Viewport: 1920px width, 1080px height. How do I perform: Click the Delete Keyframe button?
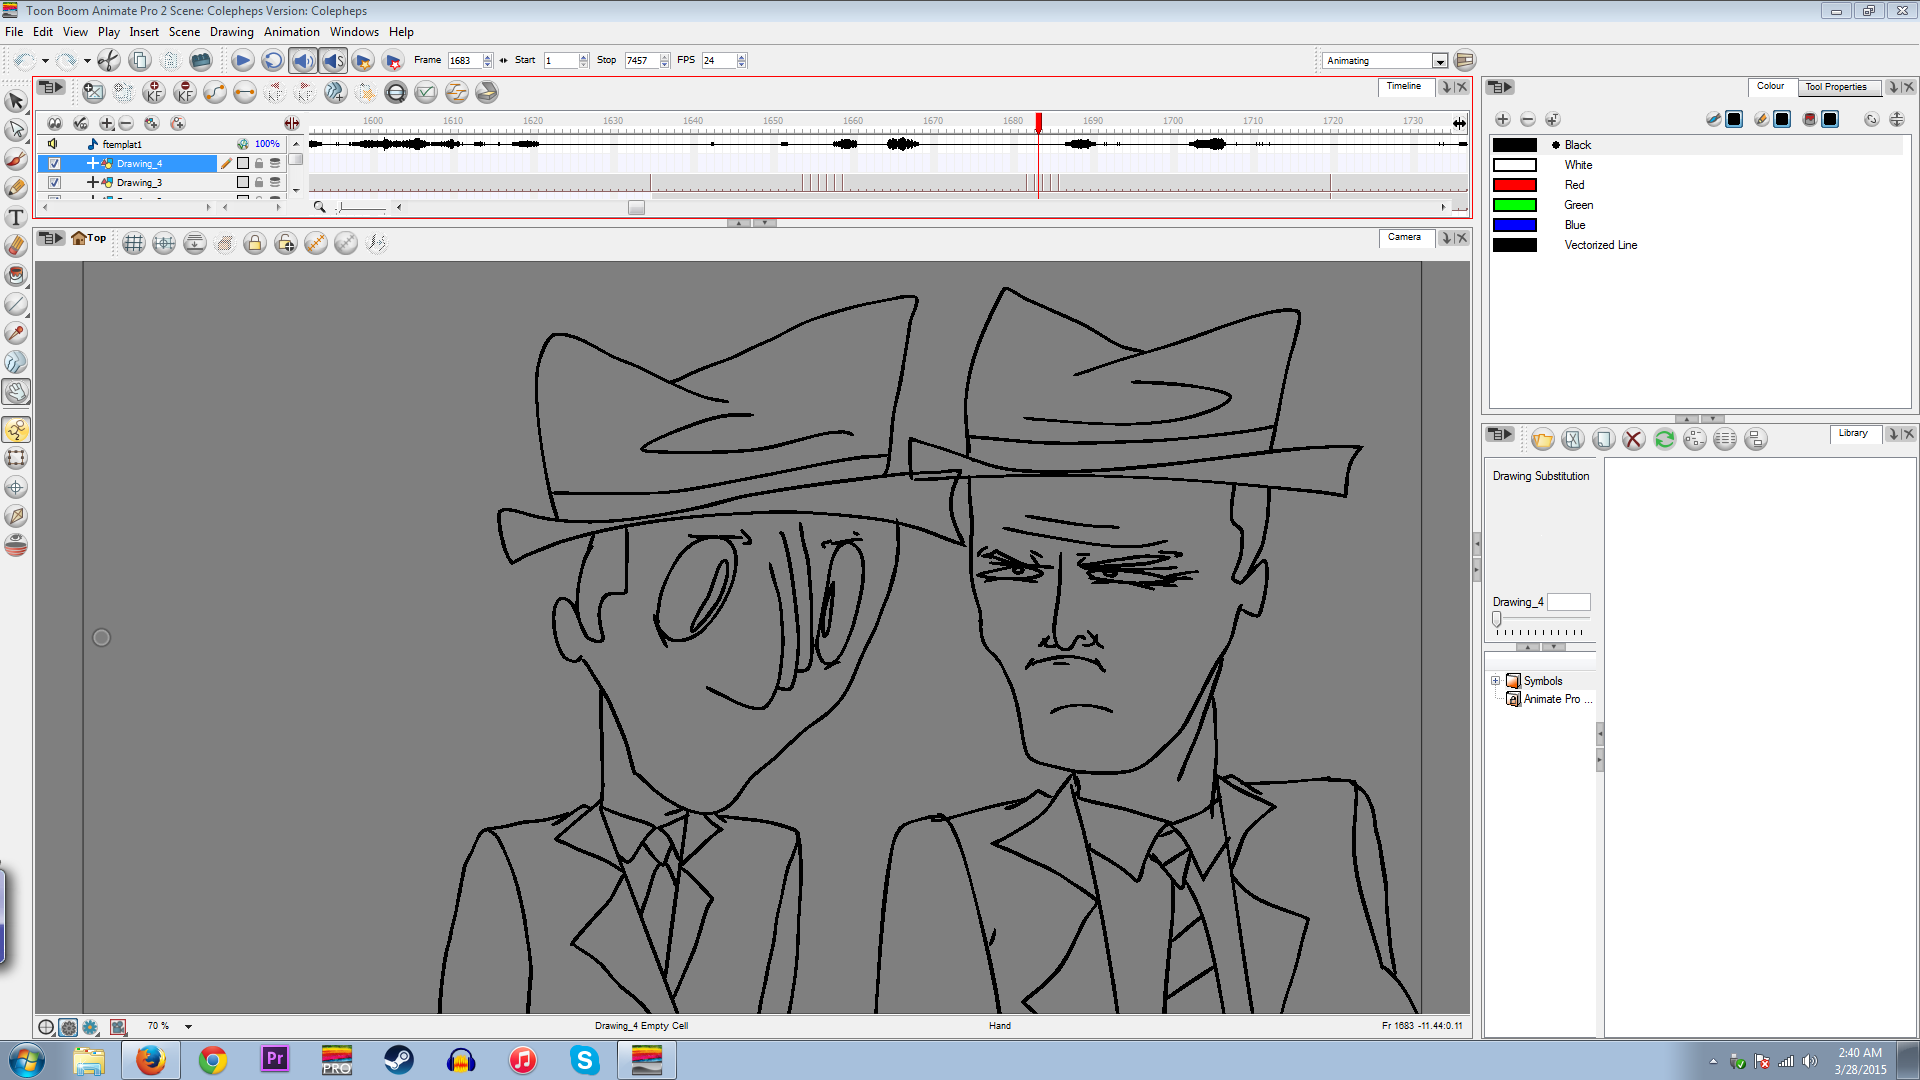[x=185, y=92]
